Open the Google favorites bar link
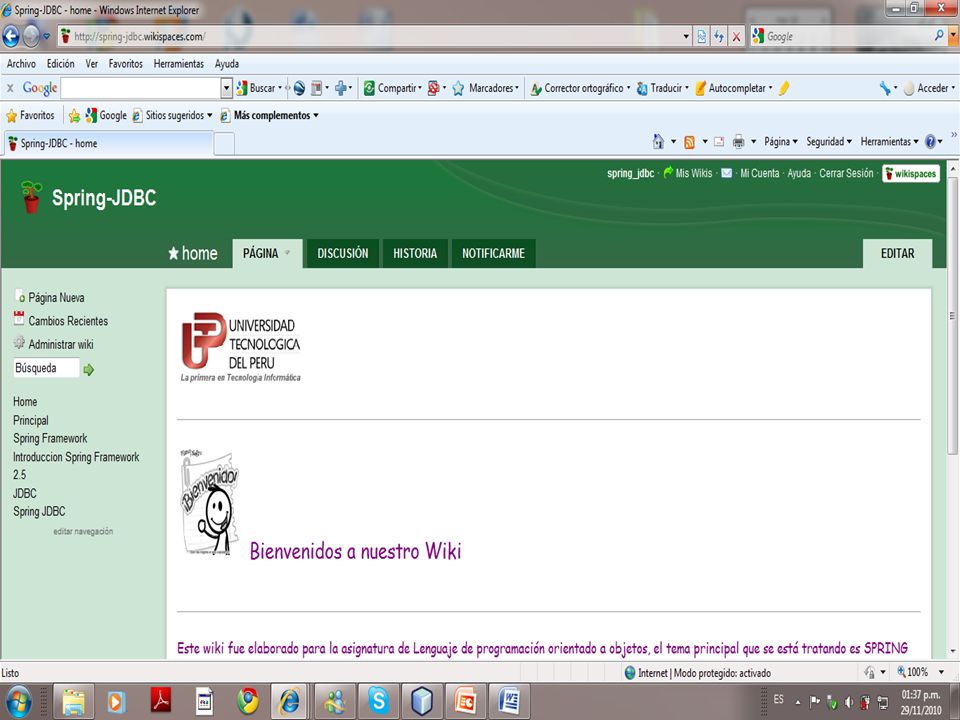 [x=107, y=115]
